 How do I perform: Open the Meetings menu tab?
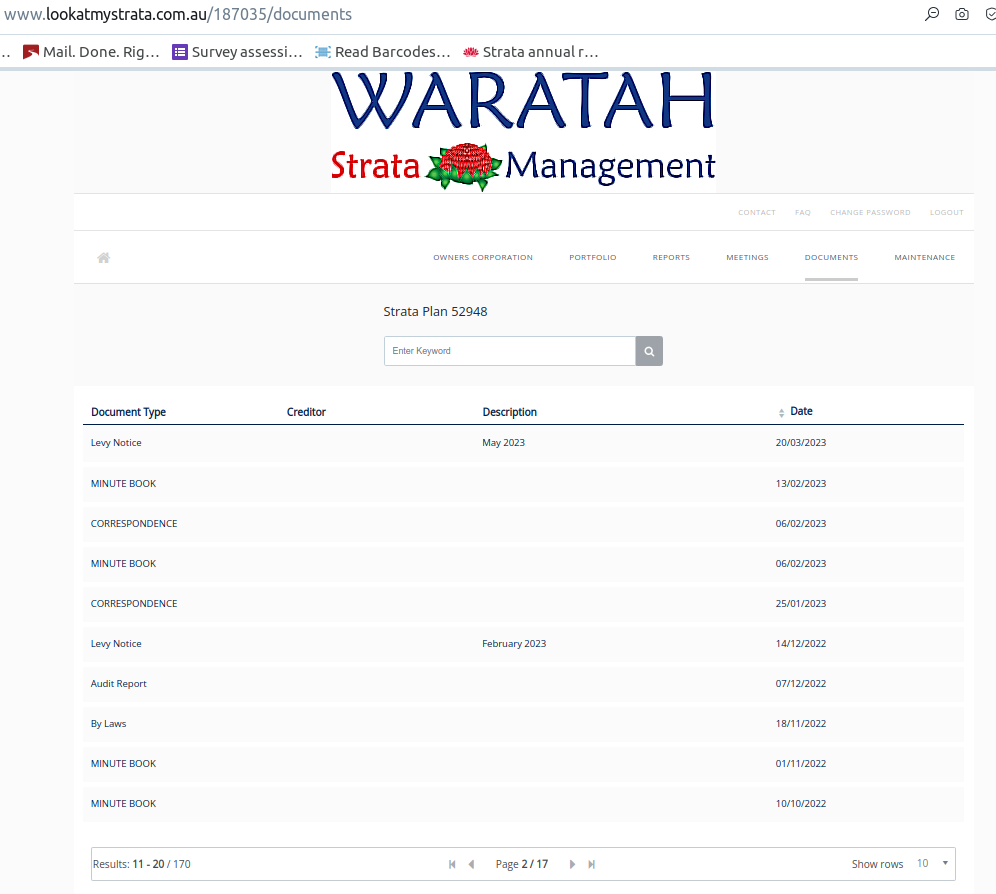[x=747, y=258]
